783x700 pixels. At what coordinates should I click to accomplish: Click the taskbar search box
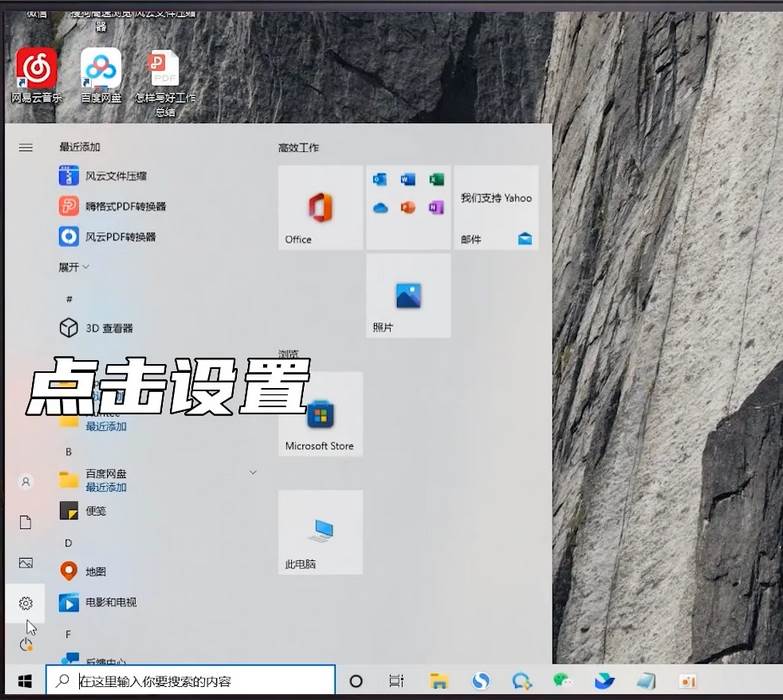(x=190, y=681)
